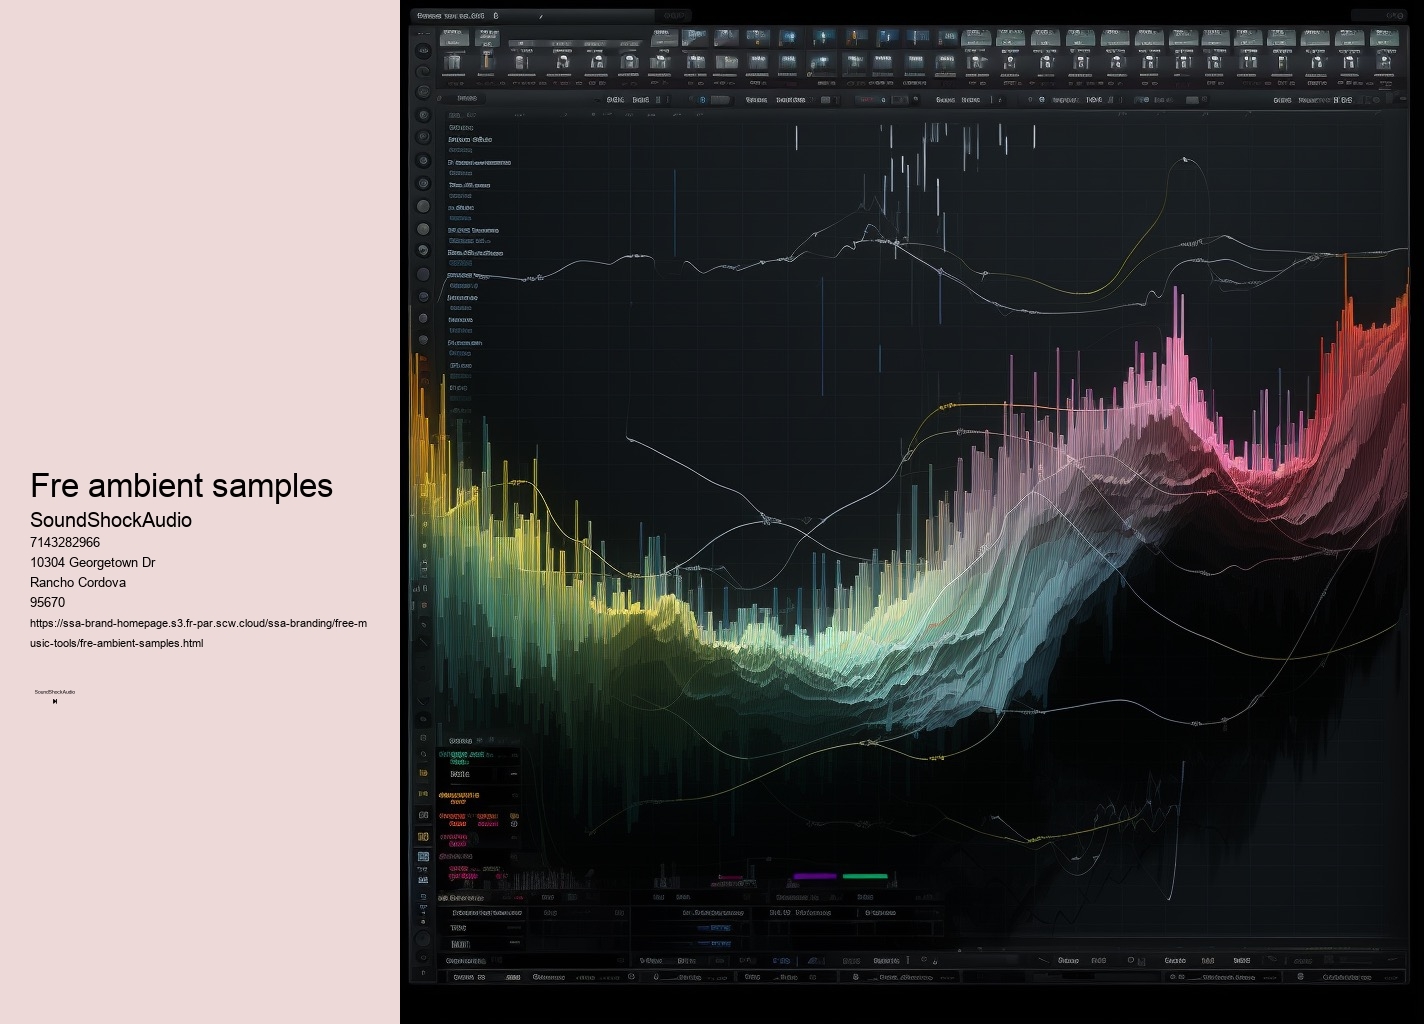Click the tiny SoundShockAudio label near the bottom

pyautogui.click(x=55, y=692)
